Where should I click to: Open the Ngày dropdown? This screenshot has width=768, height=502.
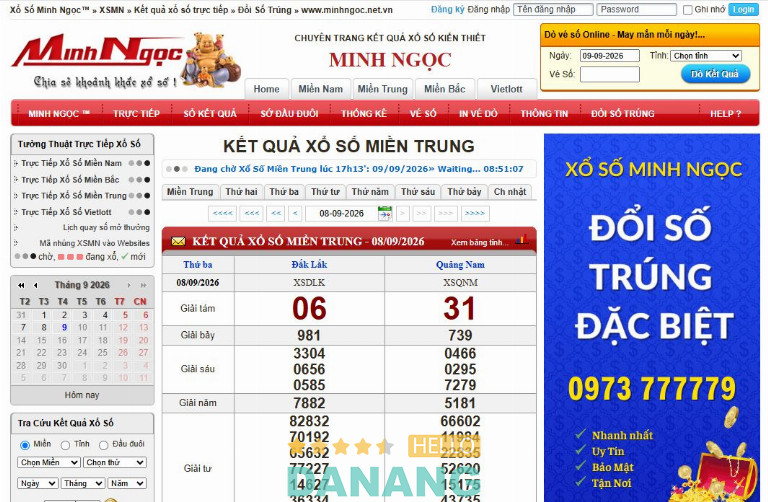tap(38, 483)
